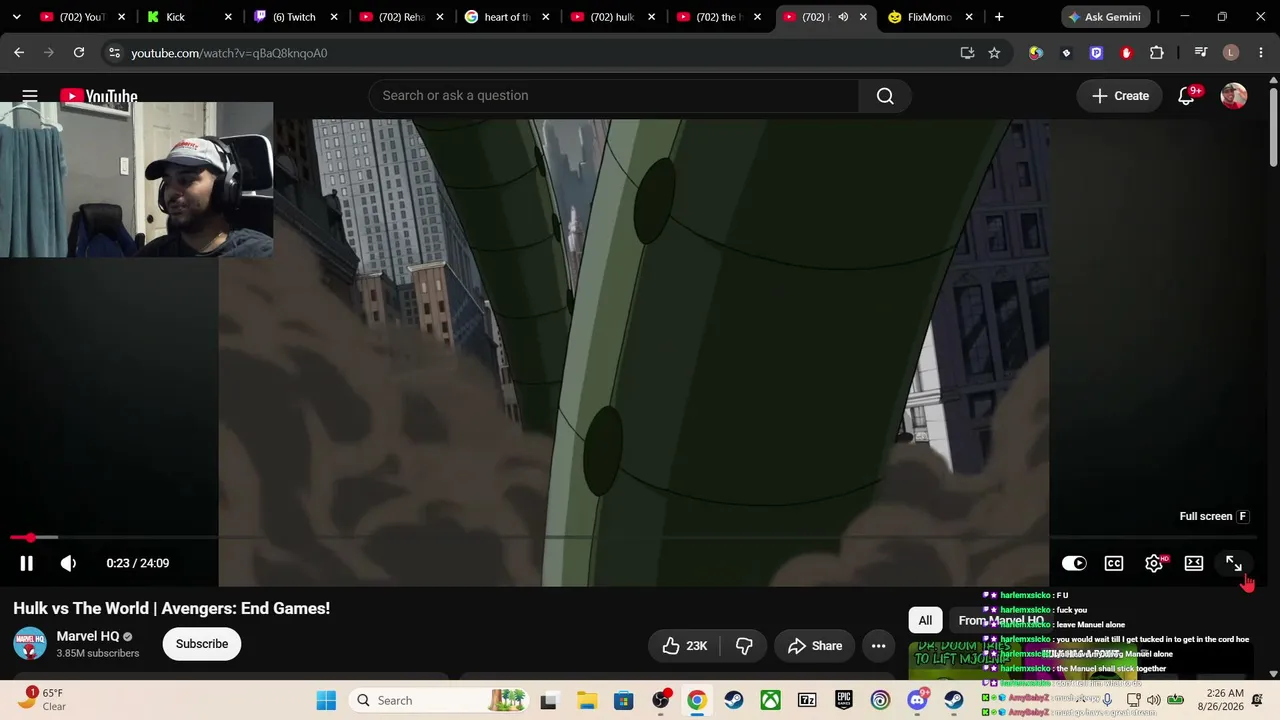Screen dimensions: 1280x720
Task: Pause the Hulk video
Action: pyautogui.click(x=27, y=563)
